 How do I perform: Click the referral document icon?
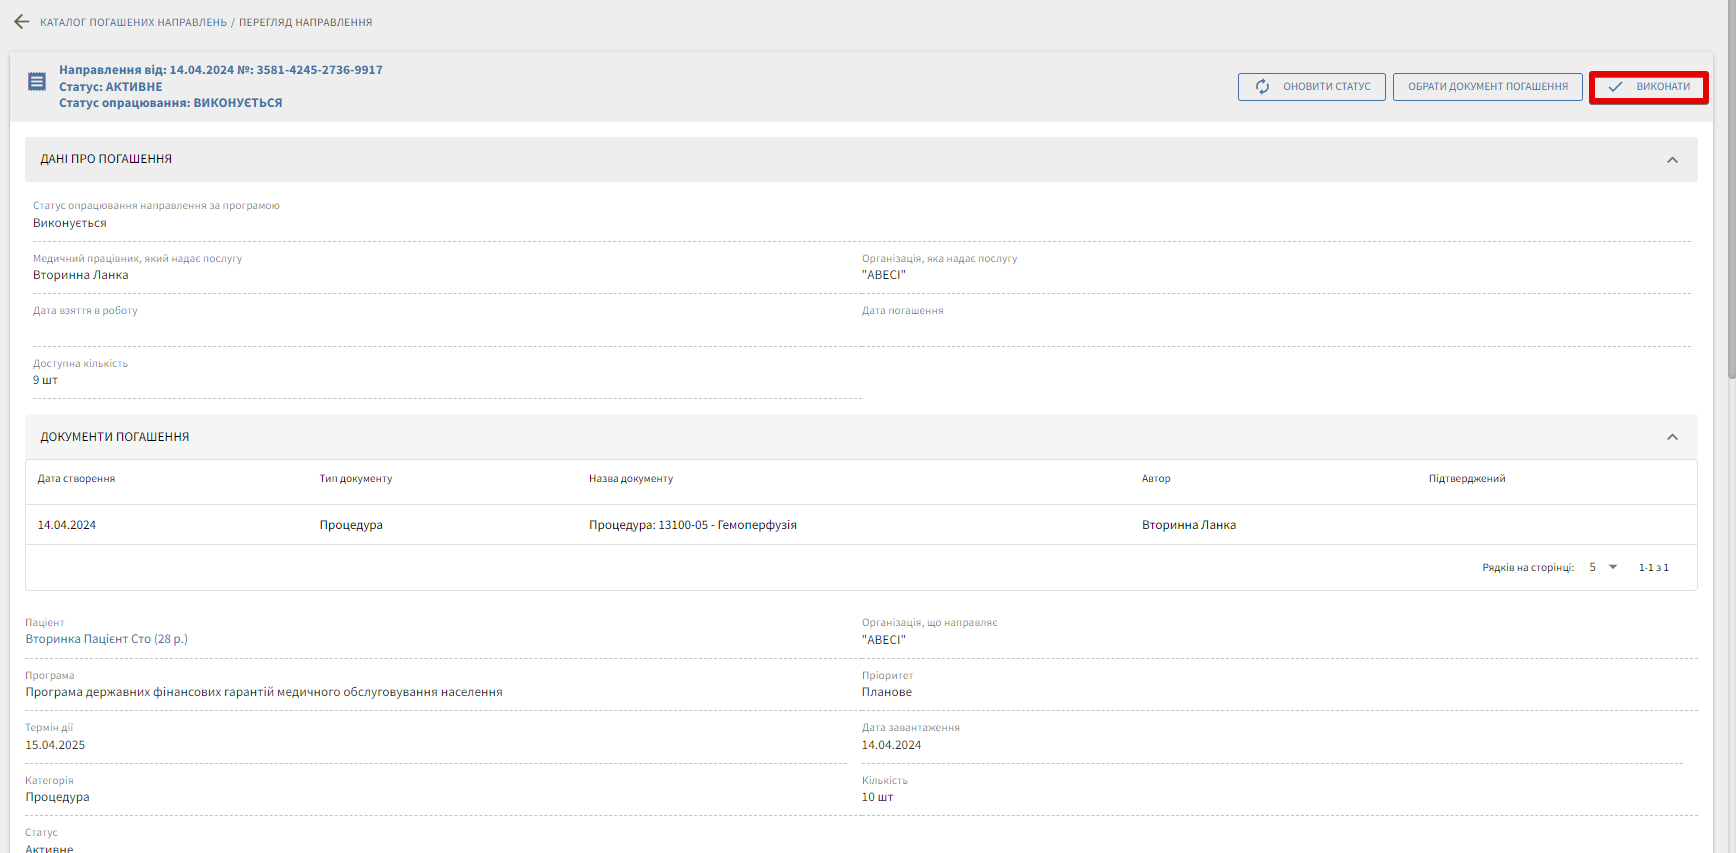[37, 82]
